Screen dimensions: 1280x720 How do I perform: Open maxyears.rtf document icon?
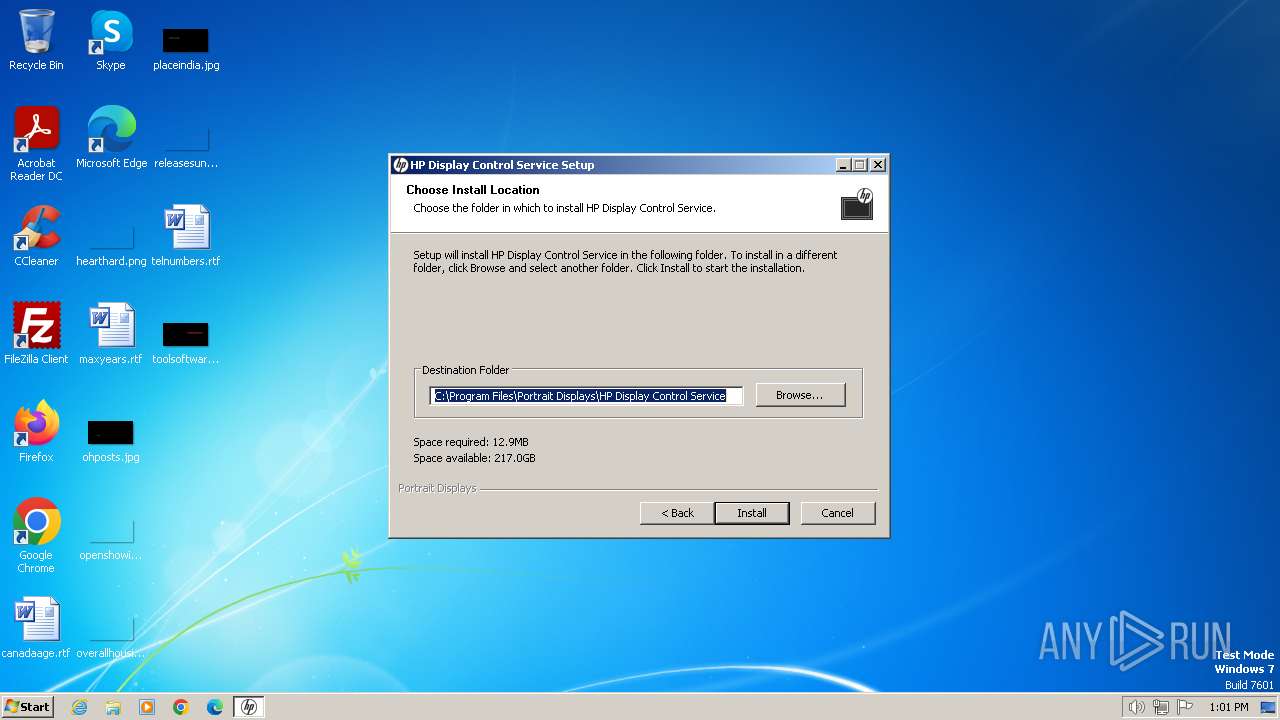pyautogui.click(x=111, y=333)
